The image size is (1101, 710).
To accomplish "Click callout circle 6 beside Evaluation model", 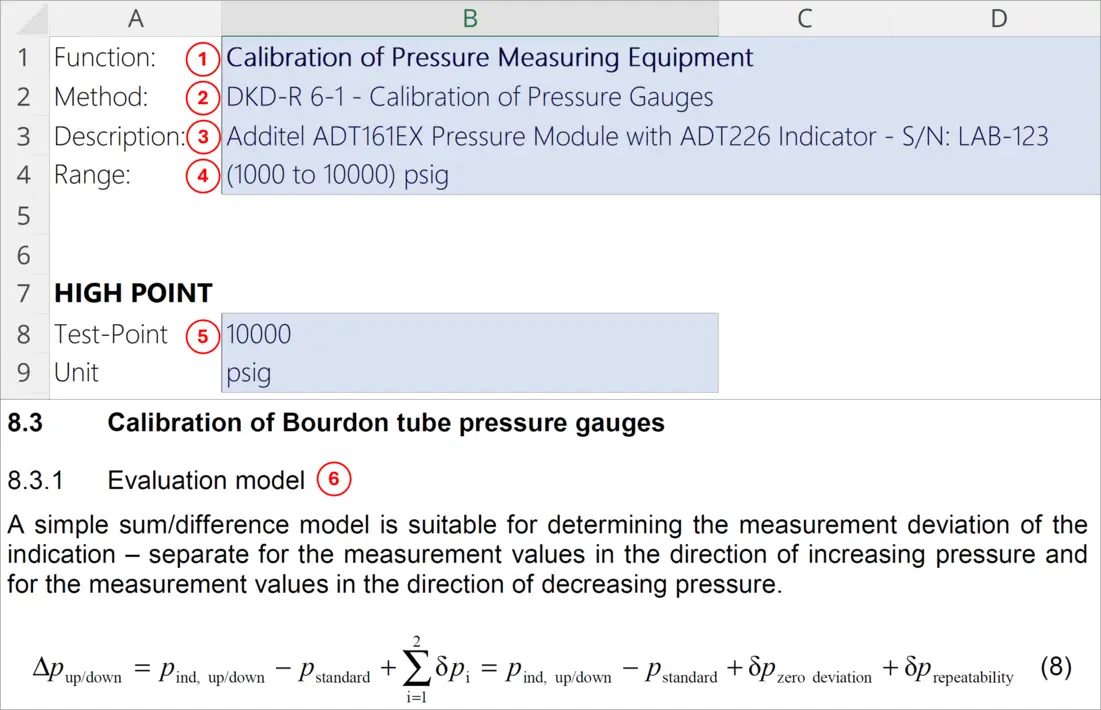I will click(335, 480).
